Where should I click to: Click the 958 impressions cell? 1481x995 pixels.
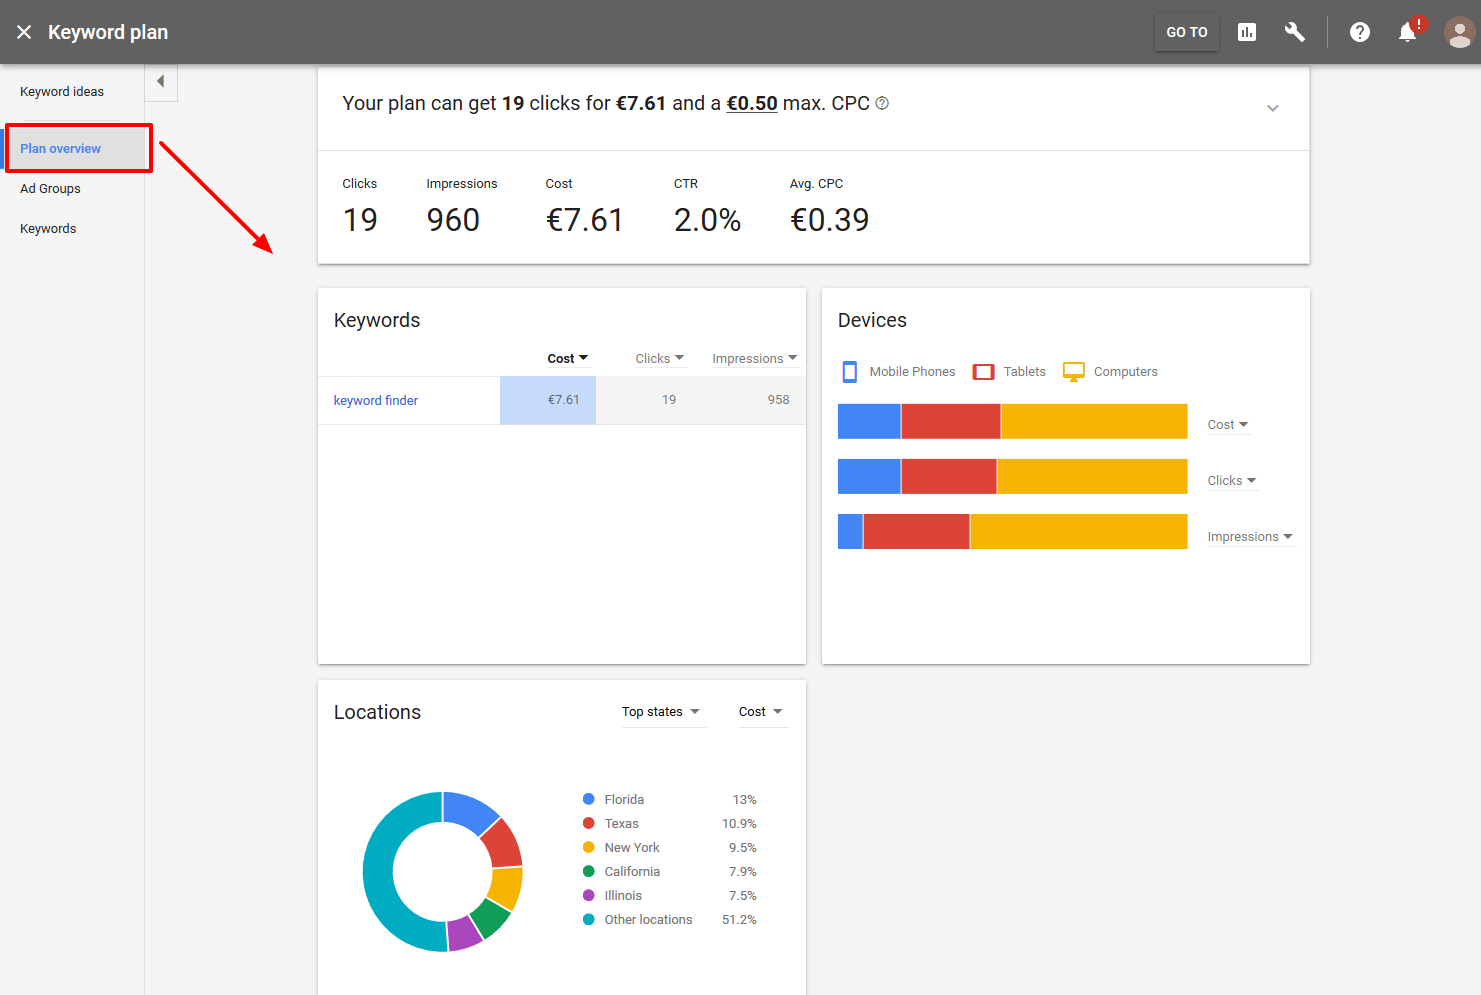[x=778, y=400]
